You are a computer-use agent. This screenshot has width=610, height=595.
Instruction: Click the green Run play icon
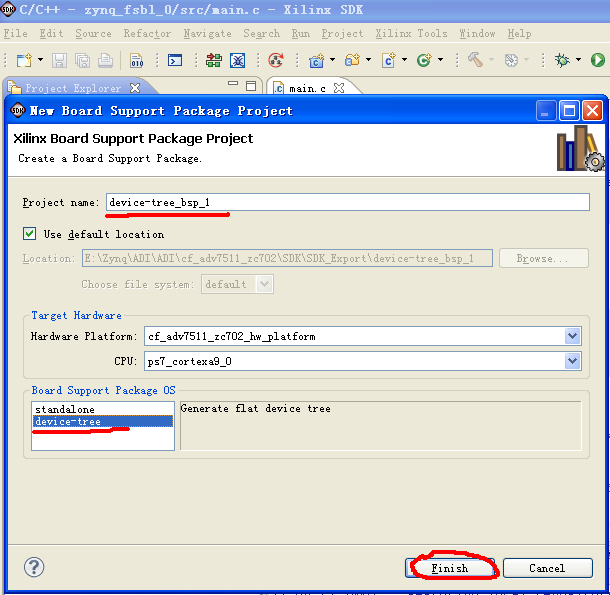598,60
